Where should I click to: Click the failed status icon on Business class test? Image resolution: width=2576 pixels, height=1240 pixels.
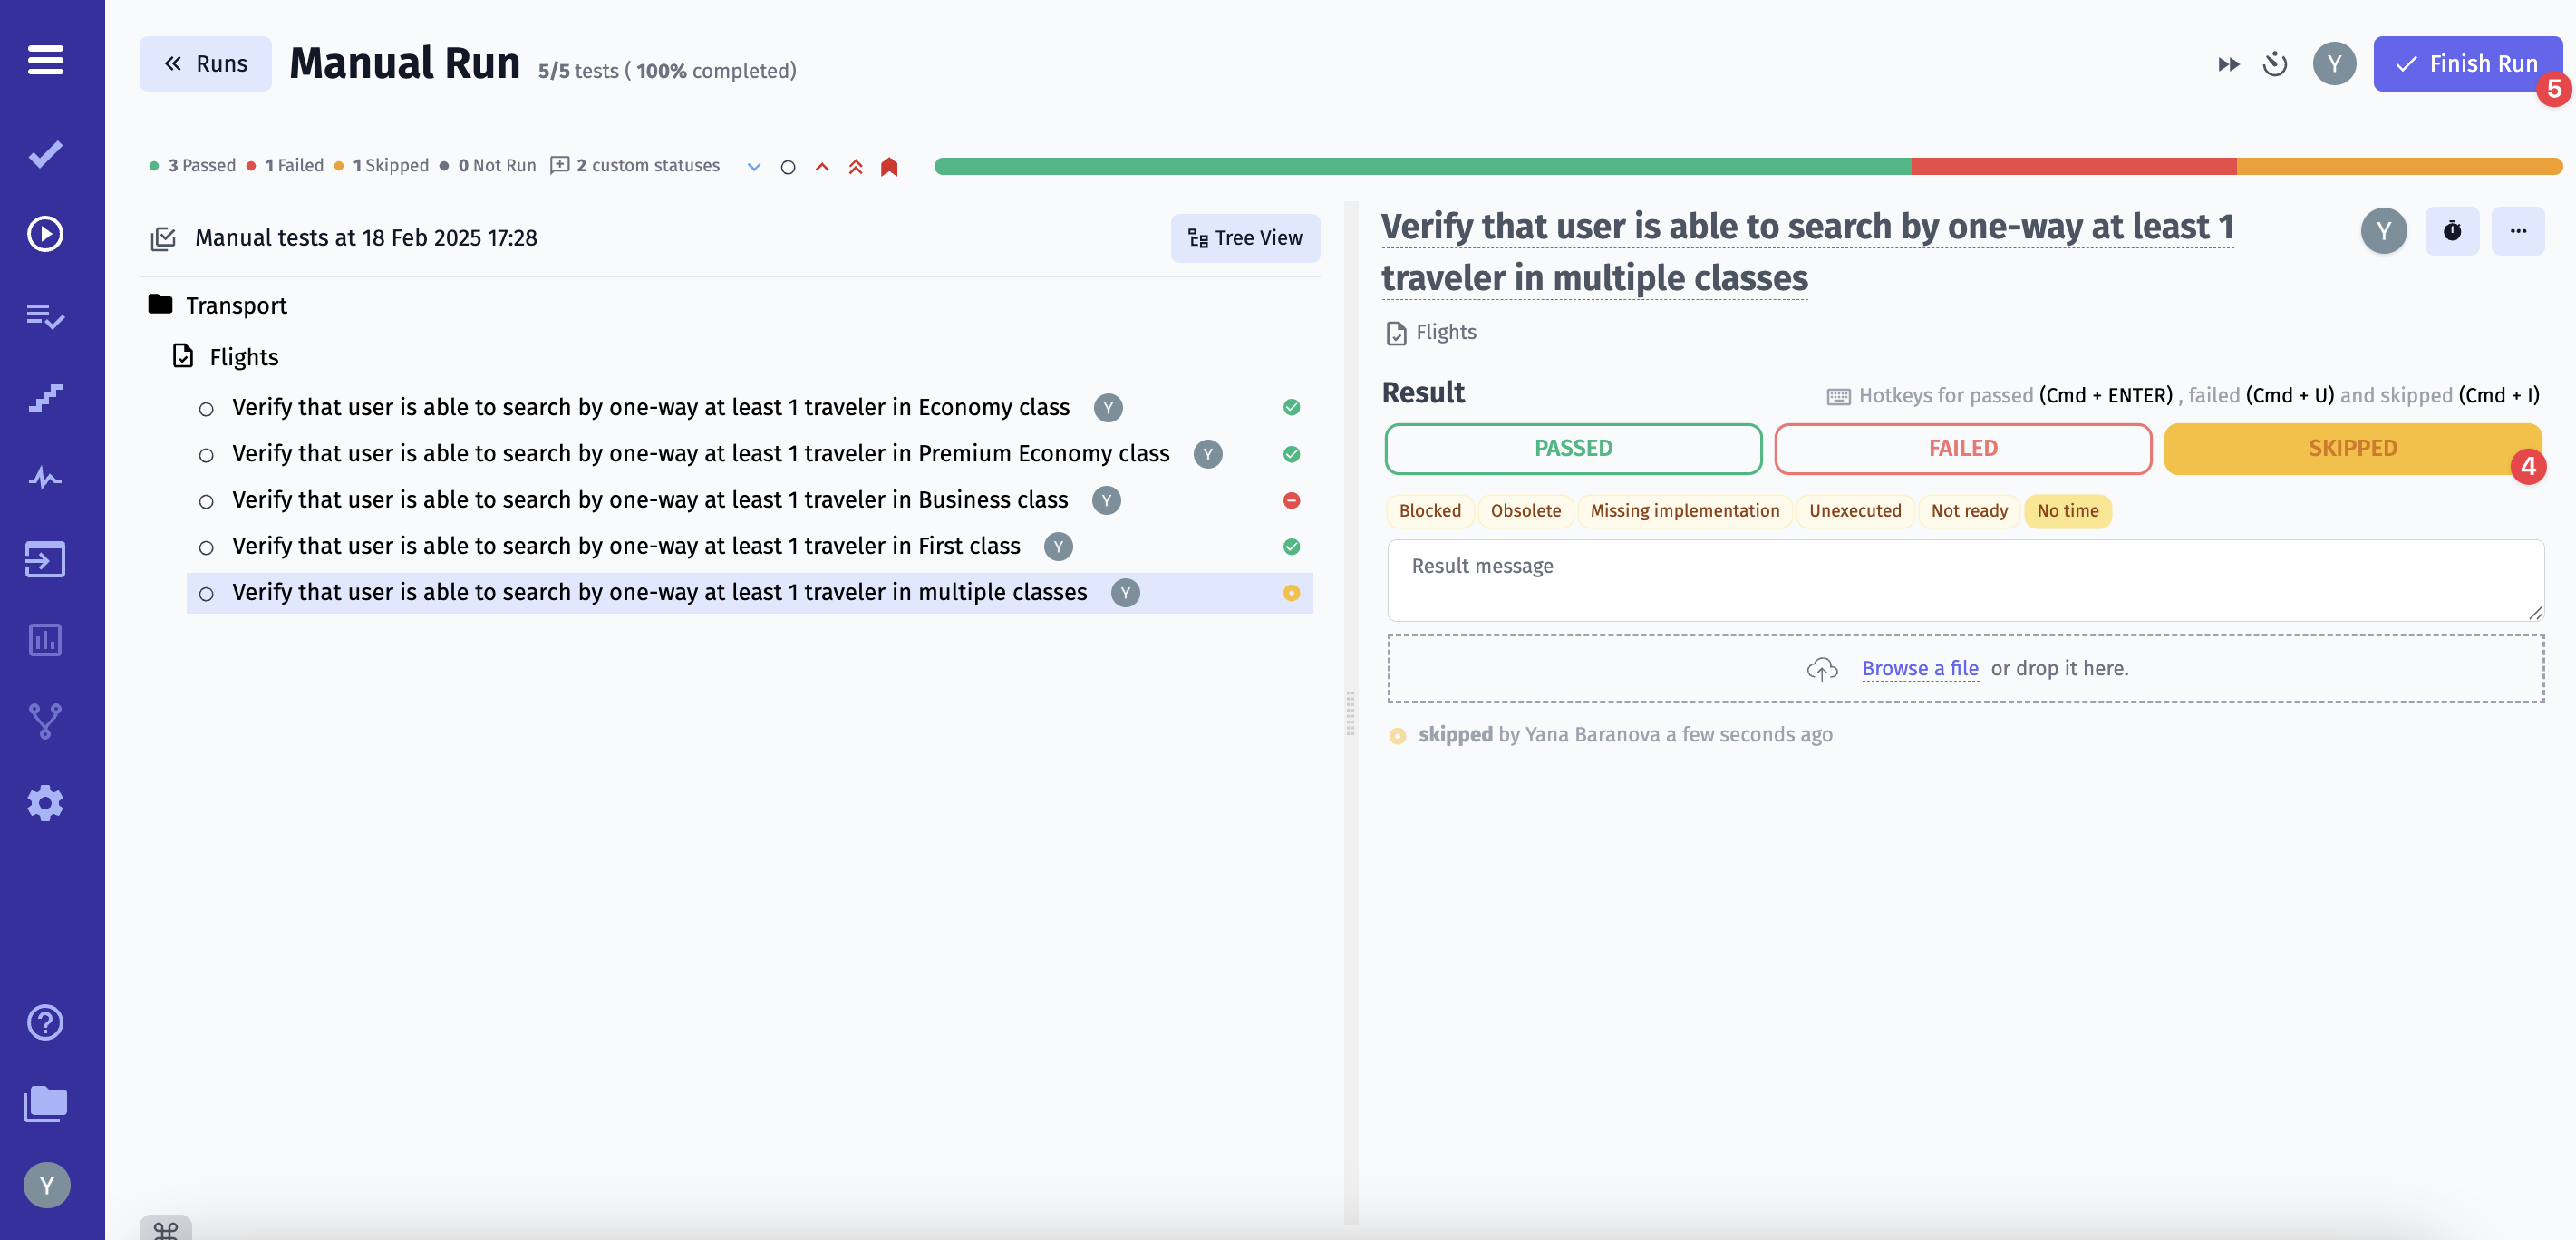pyautogui.click(x=1292, y=499)
